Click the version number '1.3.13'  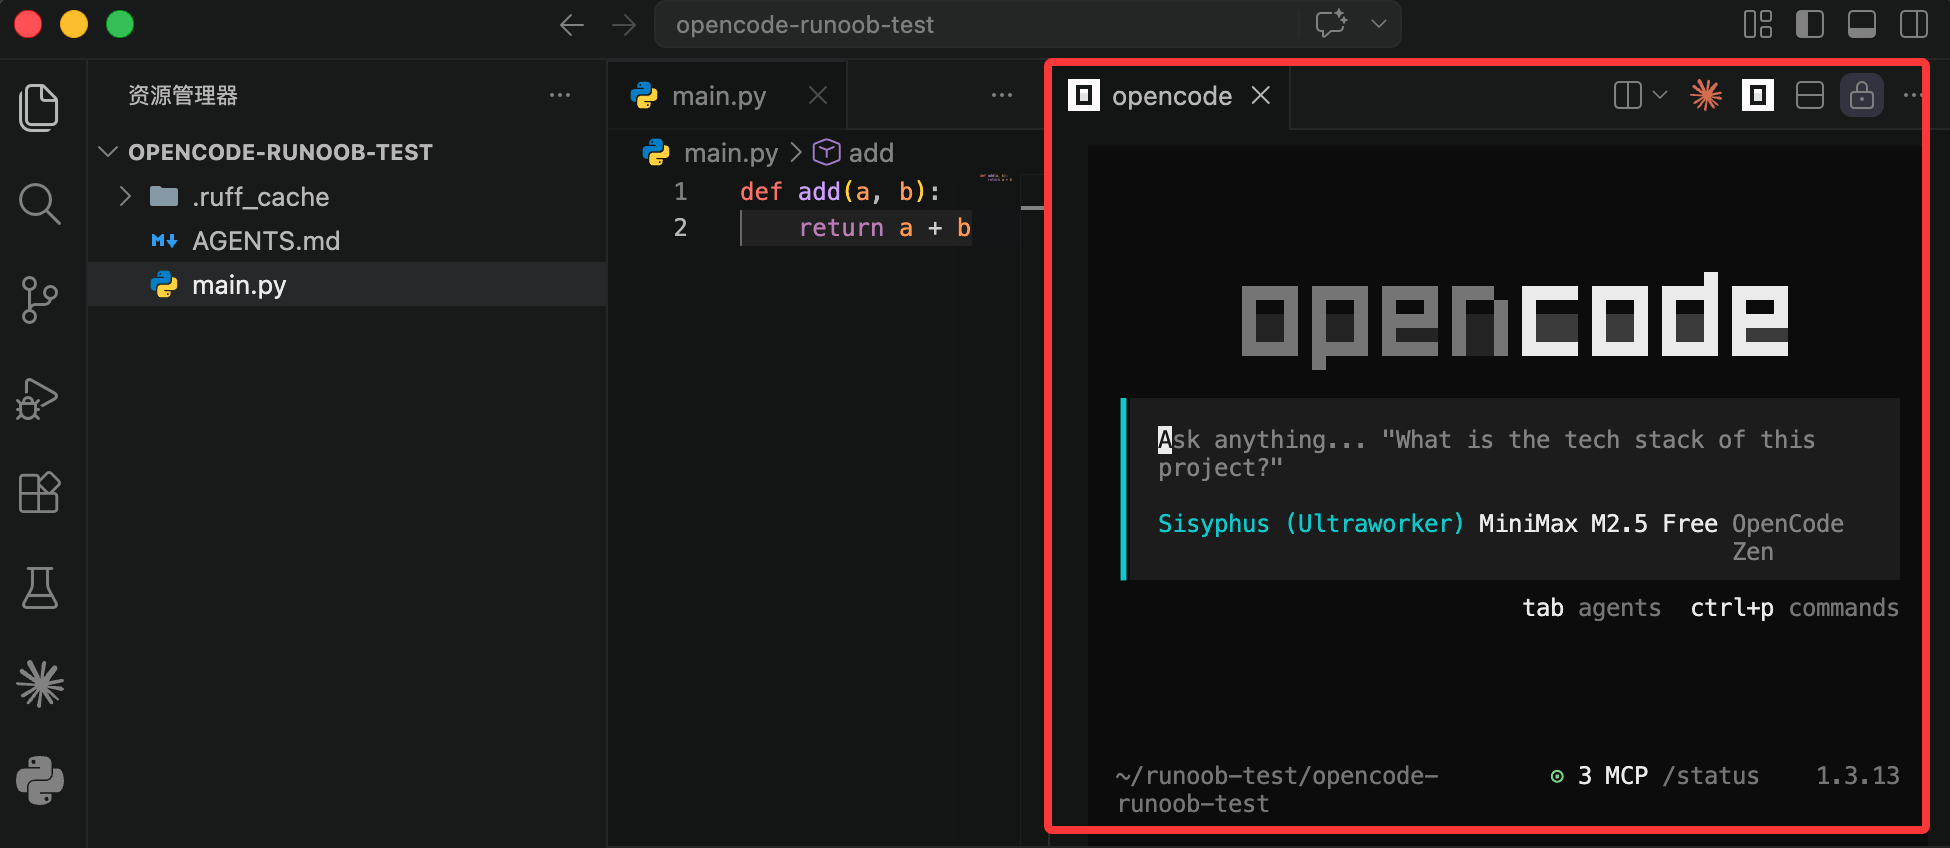point(1857,775)
